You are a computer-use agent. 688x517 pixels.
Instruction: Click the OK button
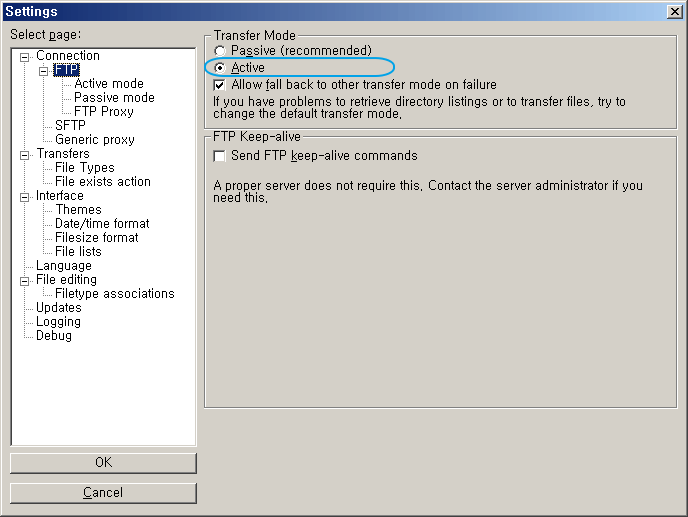(103, 463)
